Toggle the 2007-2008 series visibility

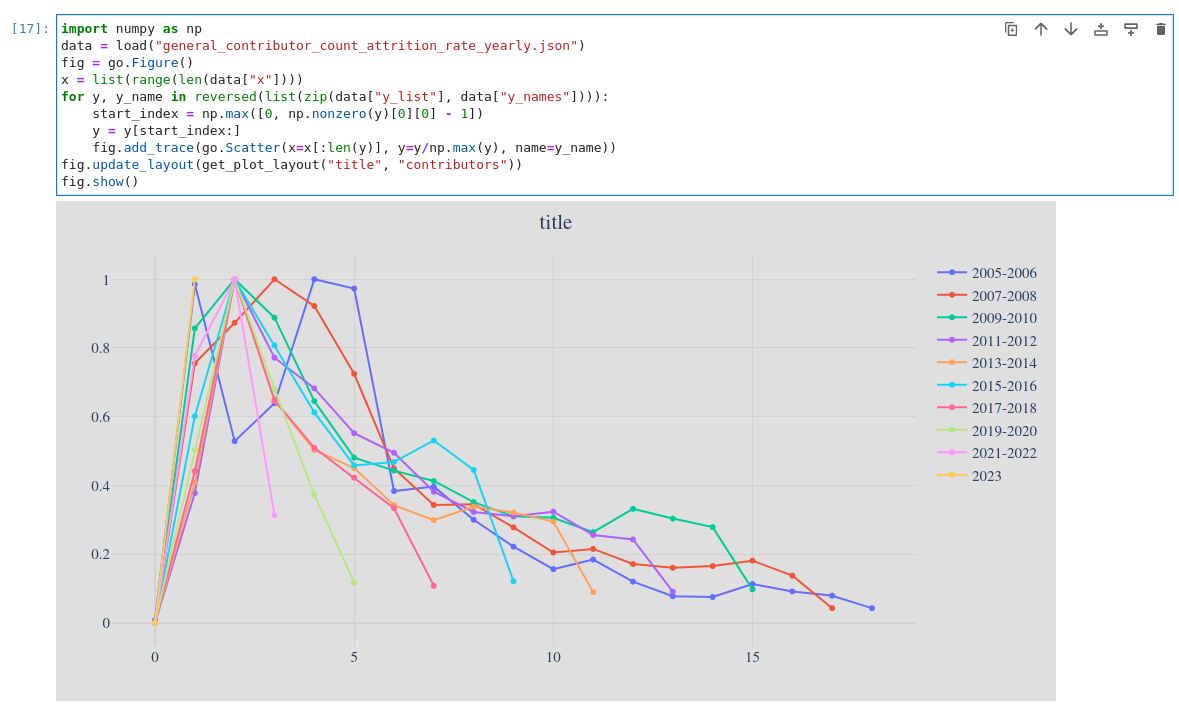(1005, 296)
